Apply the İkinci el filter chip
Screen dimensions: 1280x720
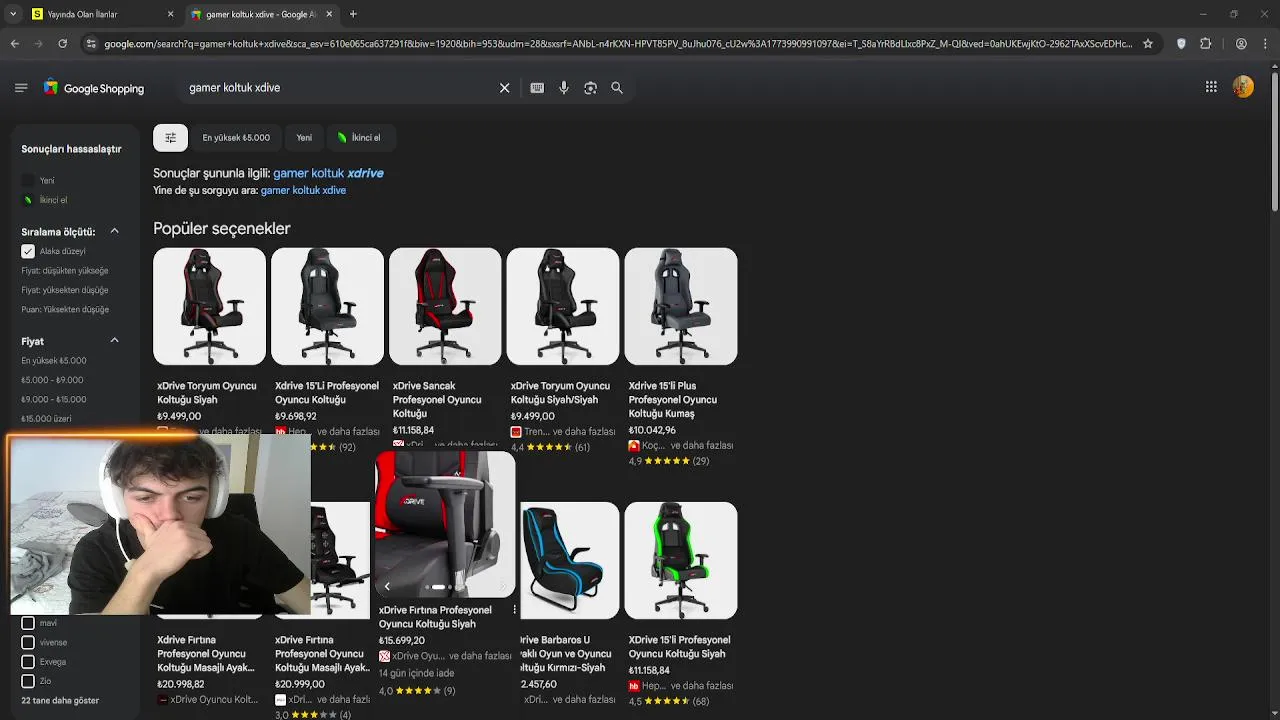[359, 138]
